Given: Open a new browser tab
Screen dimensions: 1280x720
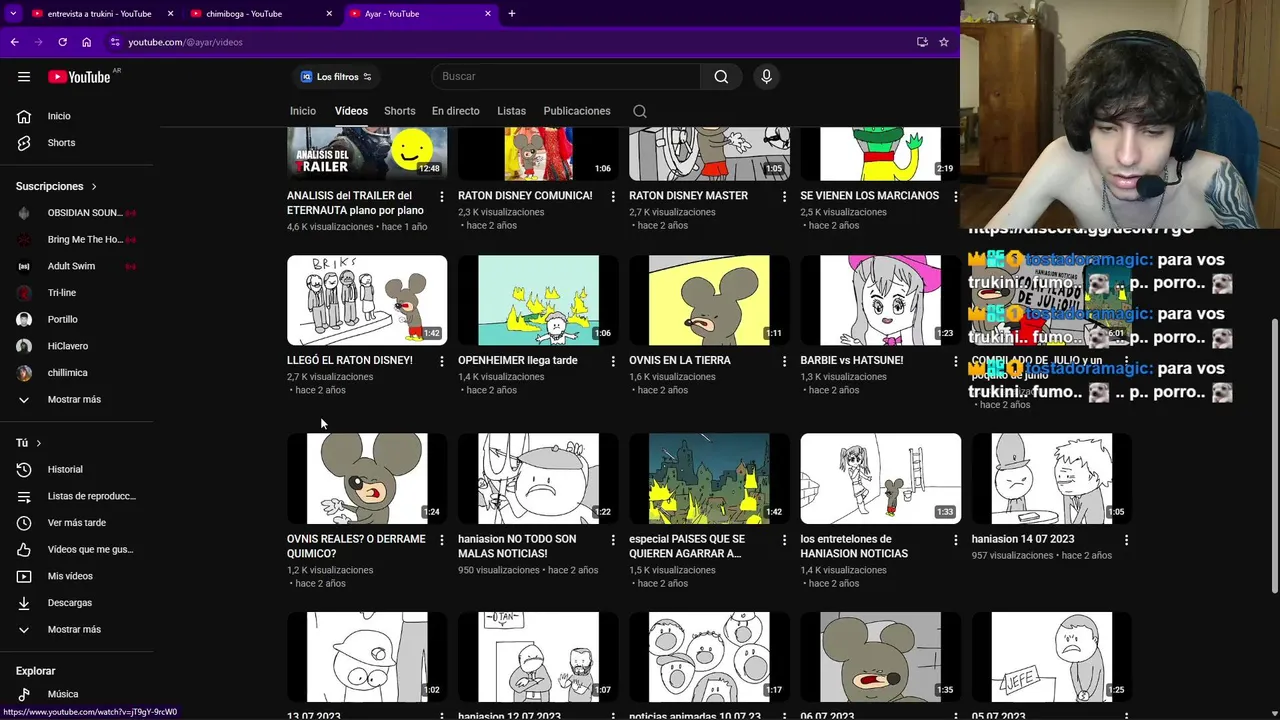Looking at the screenshot, I should (x=512, y=14).
